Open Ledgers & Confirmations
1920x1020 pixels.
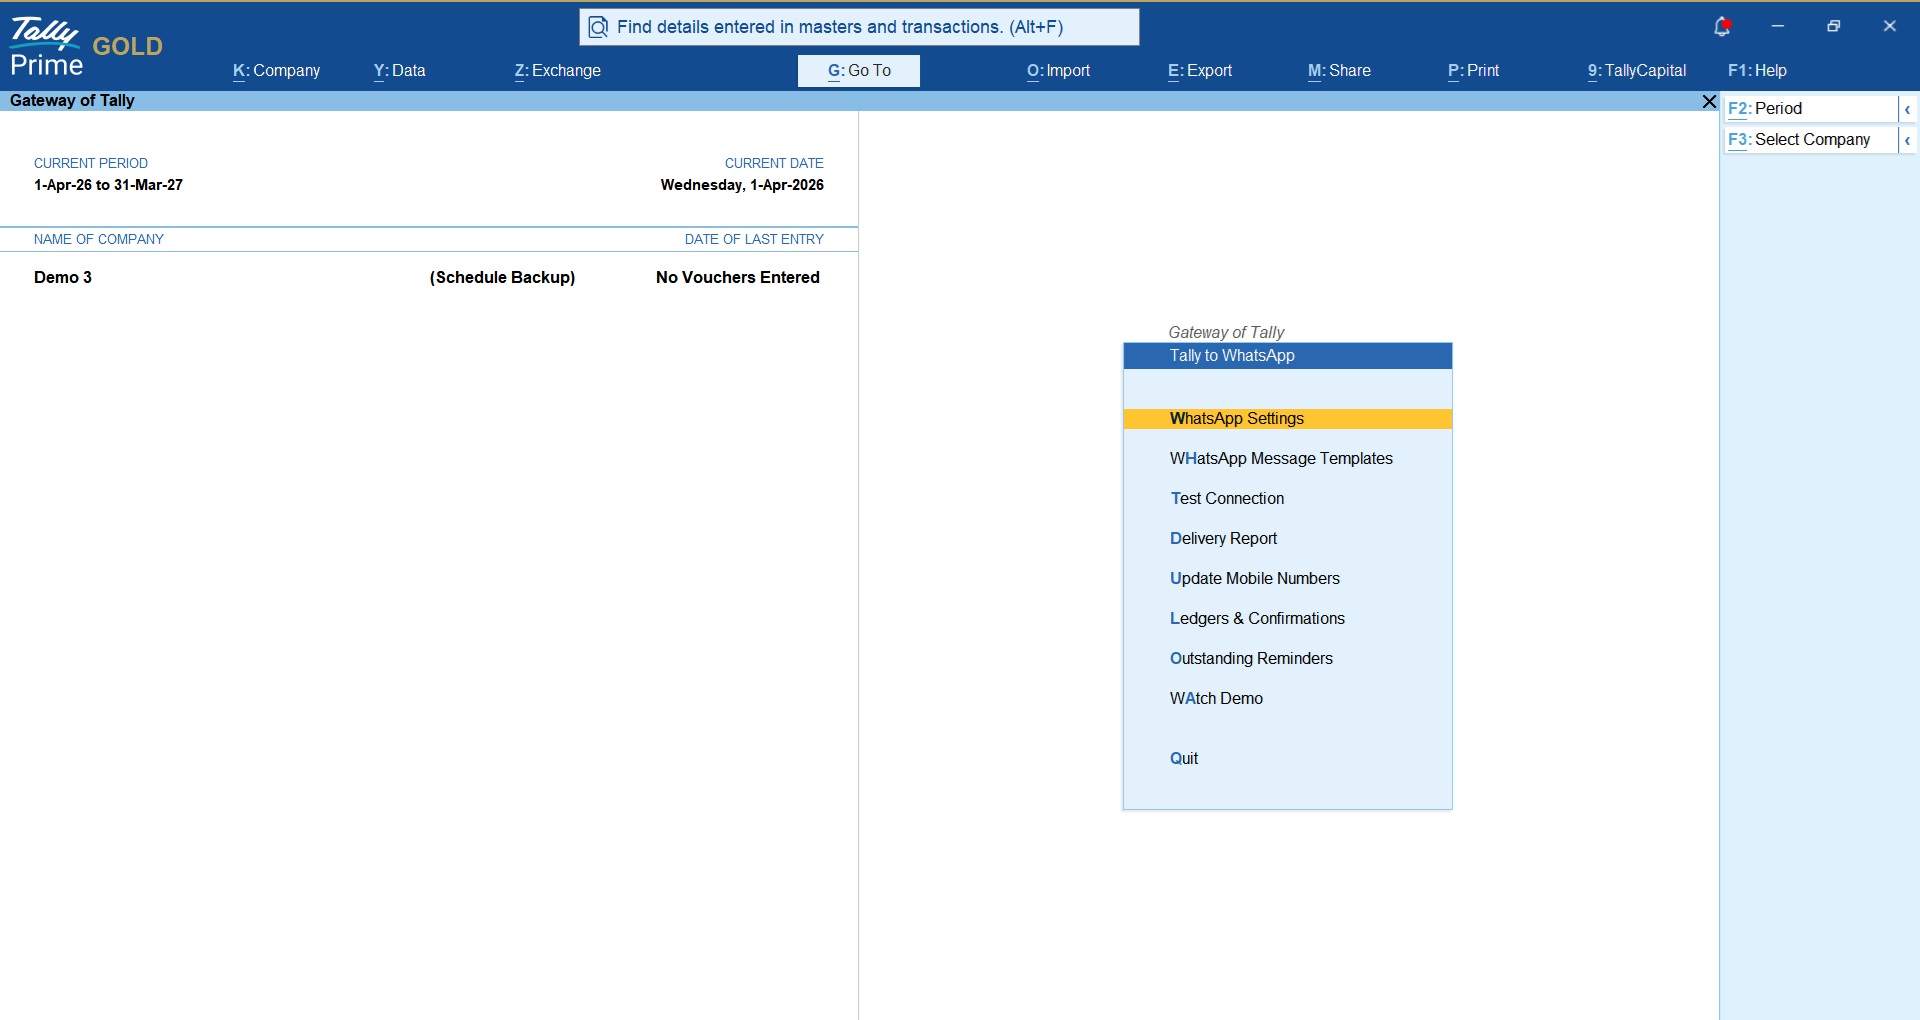1257,619
